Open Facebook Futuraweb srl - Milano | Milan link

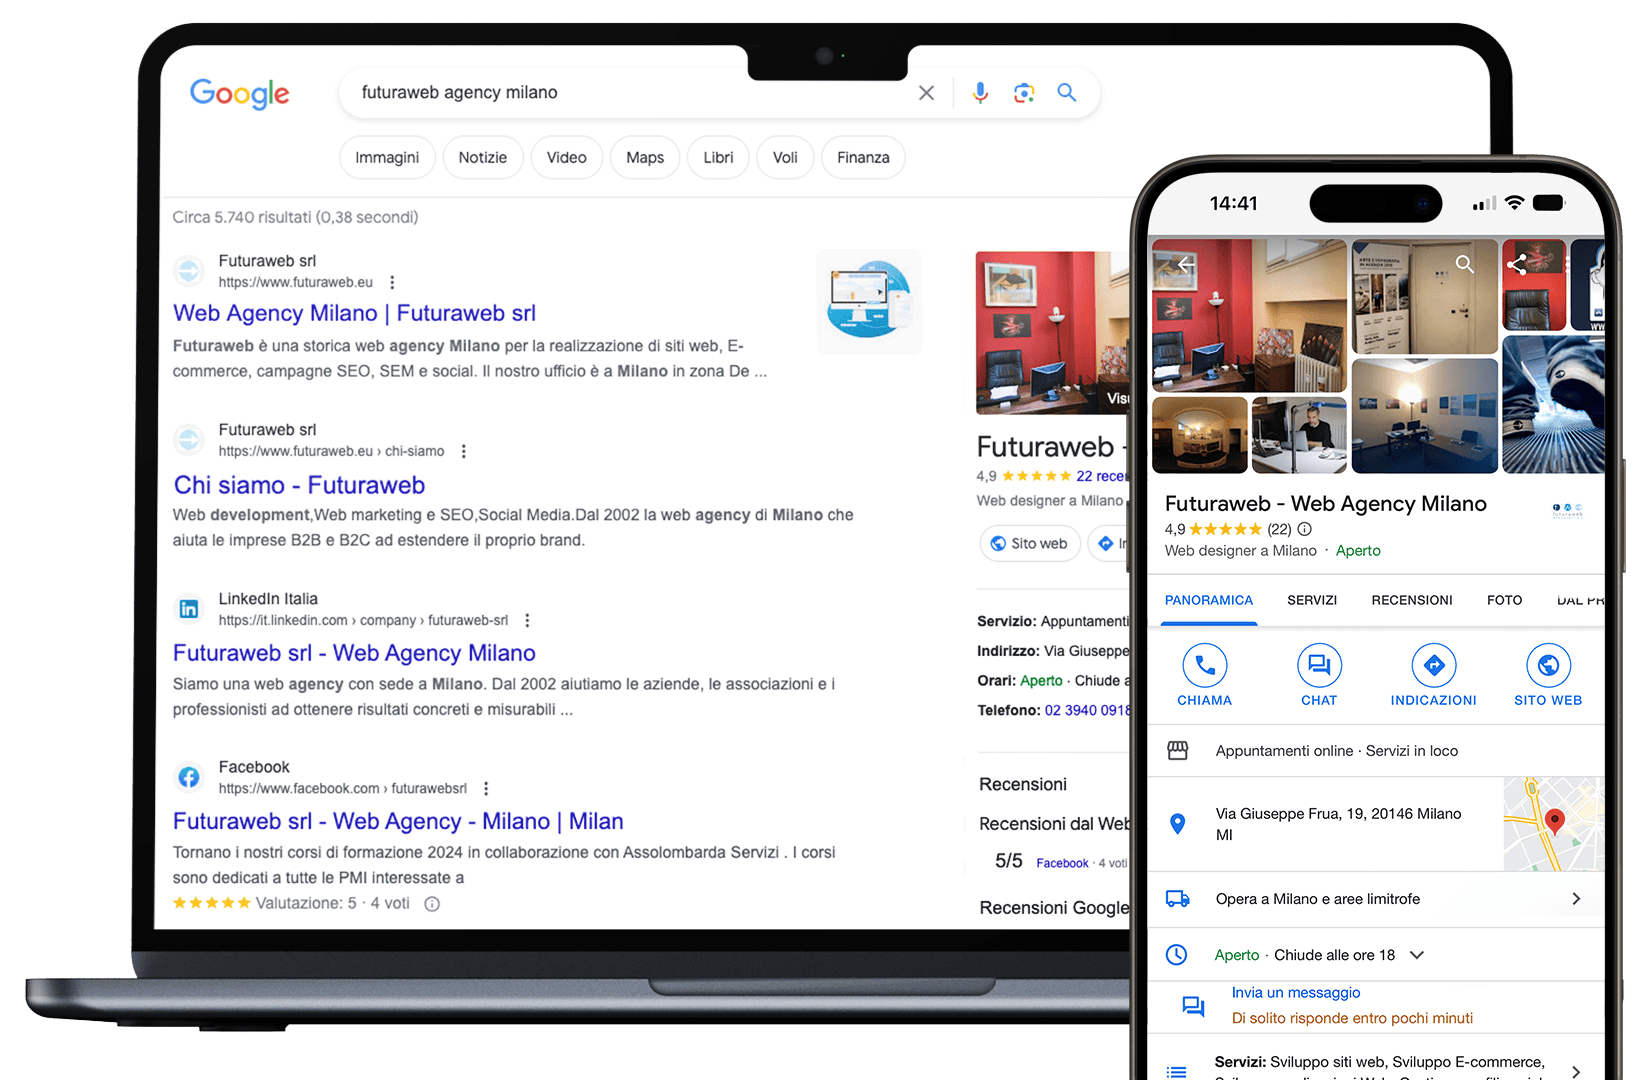(x=398, y=821)
